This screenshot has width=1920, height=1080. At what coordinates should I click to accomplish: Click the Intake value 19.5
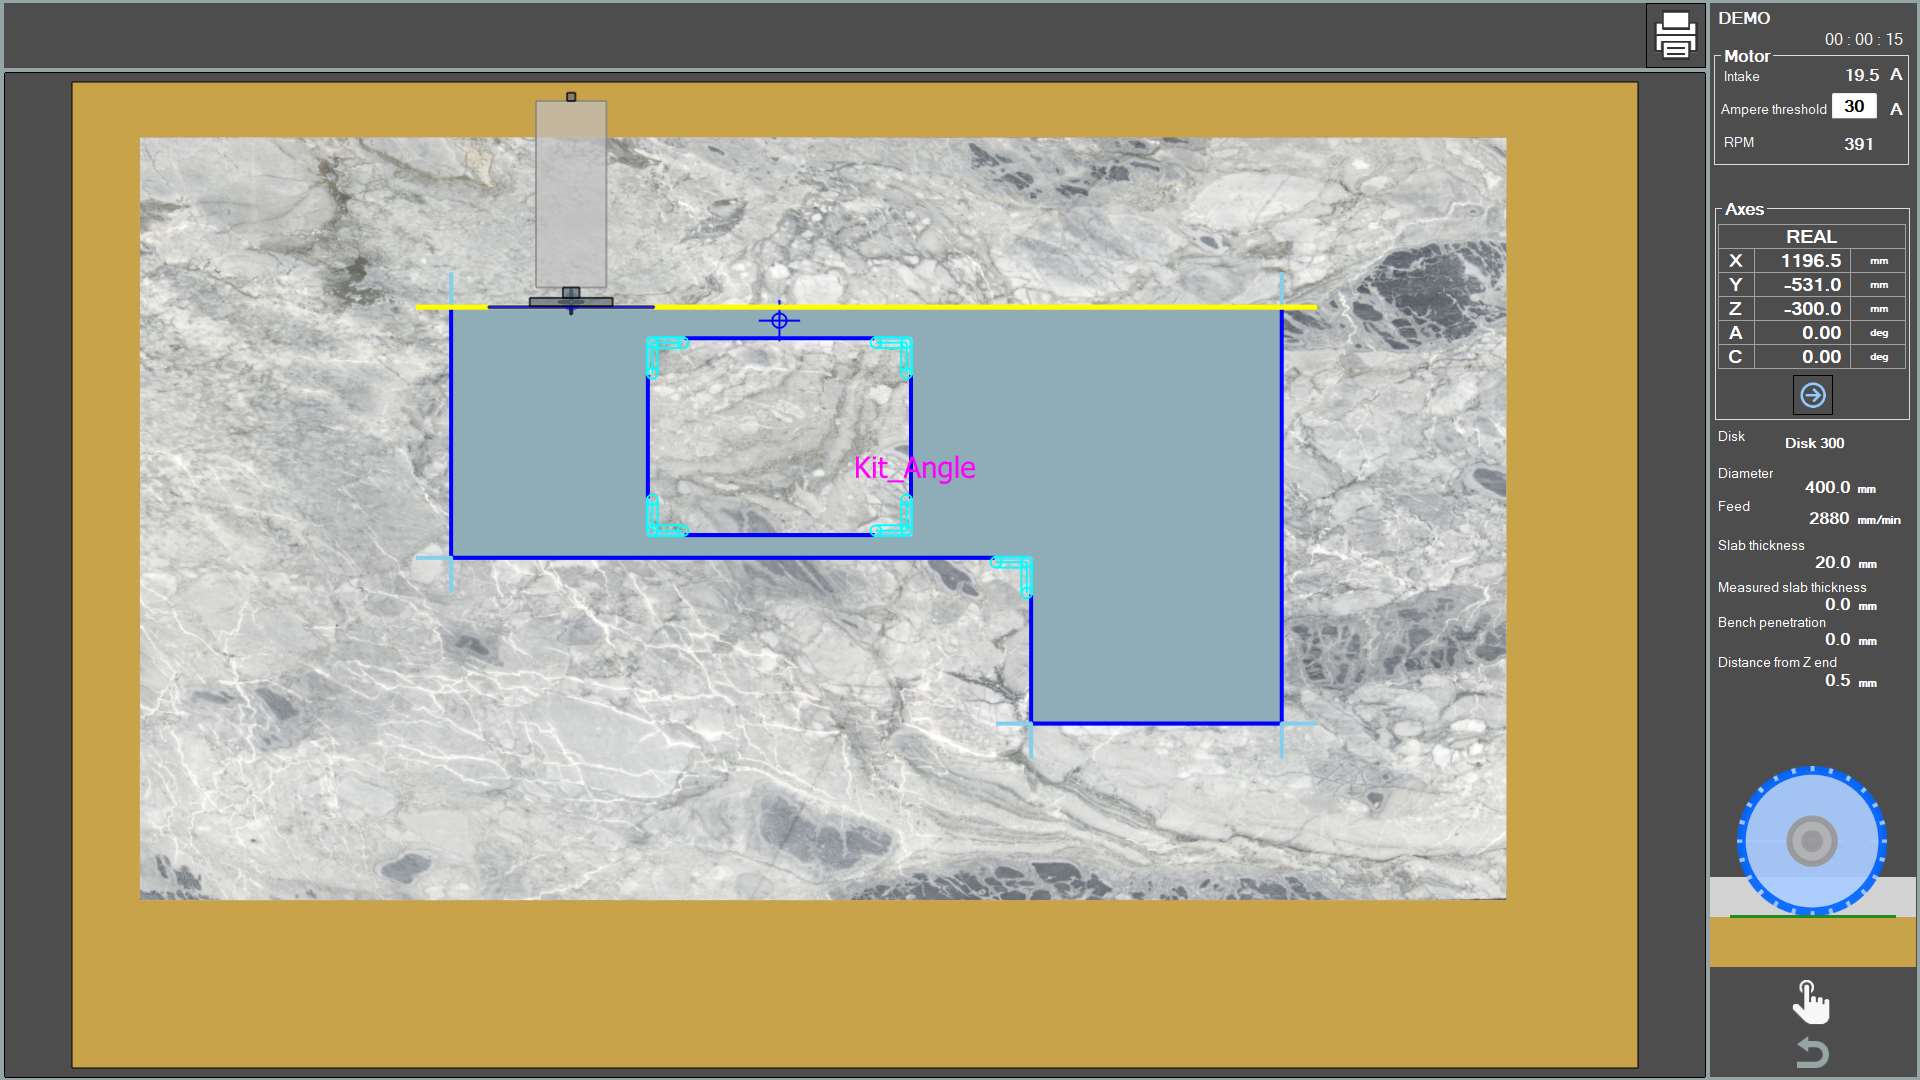1862,75
